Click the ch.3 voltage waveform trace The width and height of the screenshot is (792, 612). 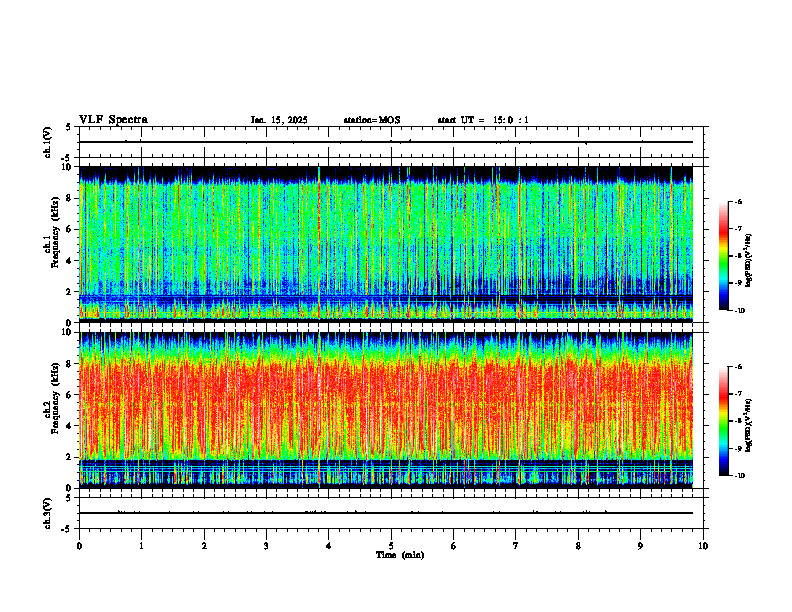coord(386,513)
